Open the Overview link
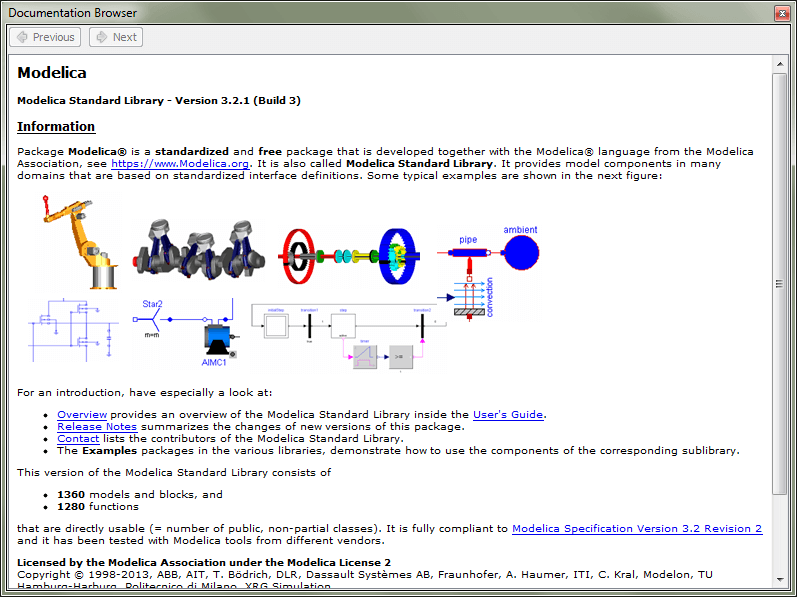 coord(82,415)
